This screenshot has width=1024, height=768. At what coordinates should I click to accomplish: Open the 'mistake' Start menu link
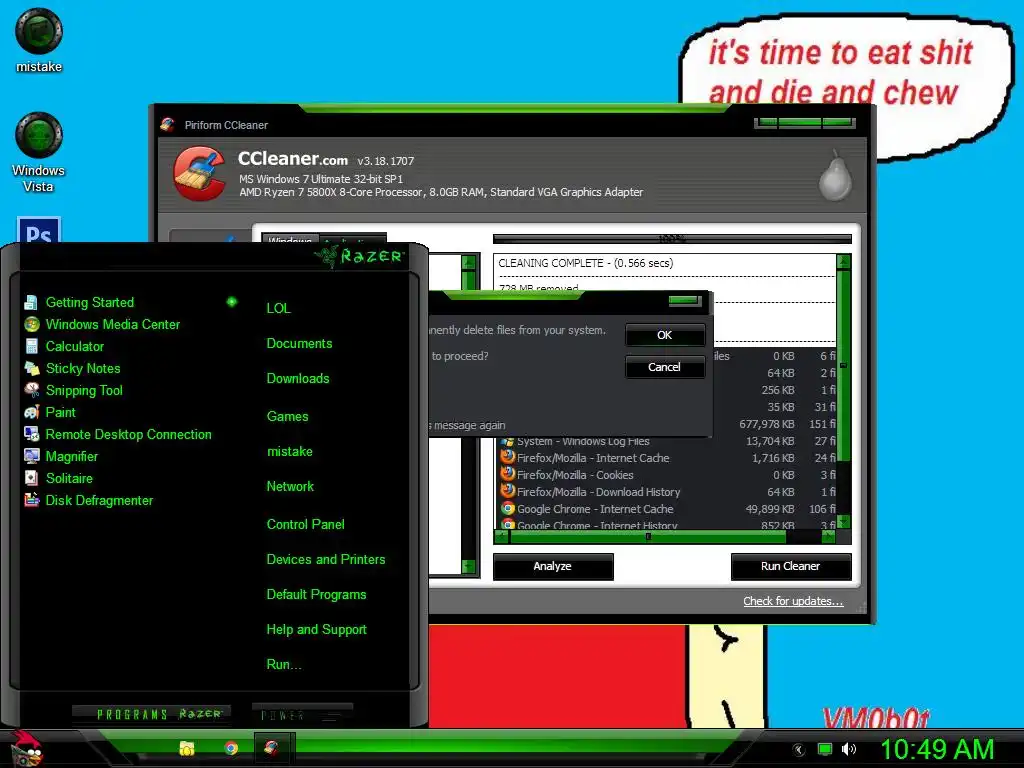(289, 451)
